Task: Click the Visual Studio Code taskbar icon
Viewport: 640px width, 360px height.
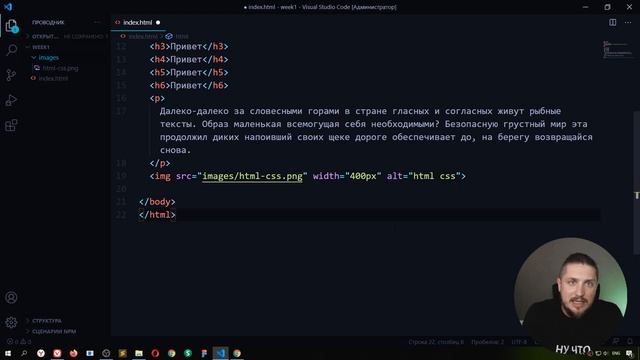Action: pos(220,353)
